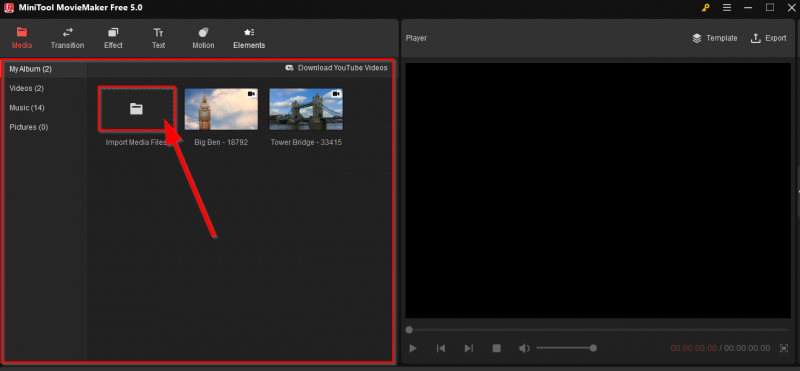Click the key upgrade icon
800x371 pixels.
coord(706,8)
